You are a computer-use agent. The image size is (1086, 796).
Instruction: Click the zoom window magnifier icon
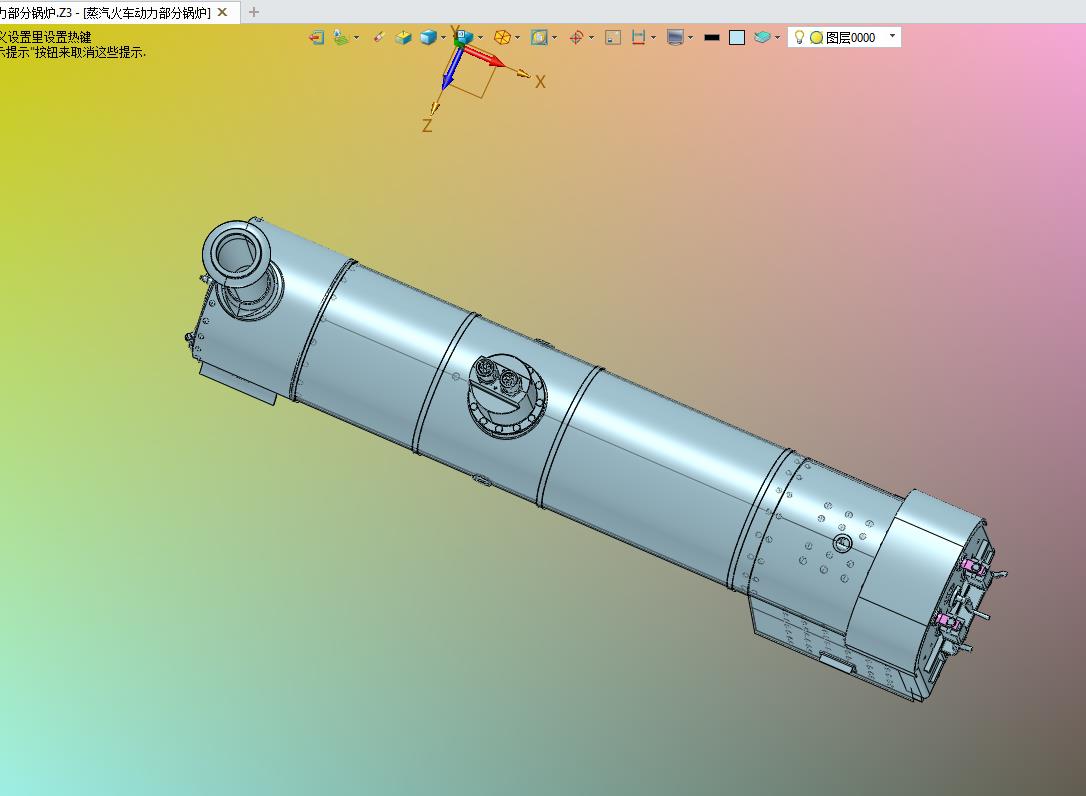pos(539,37)
